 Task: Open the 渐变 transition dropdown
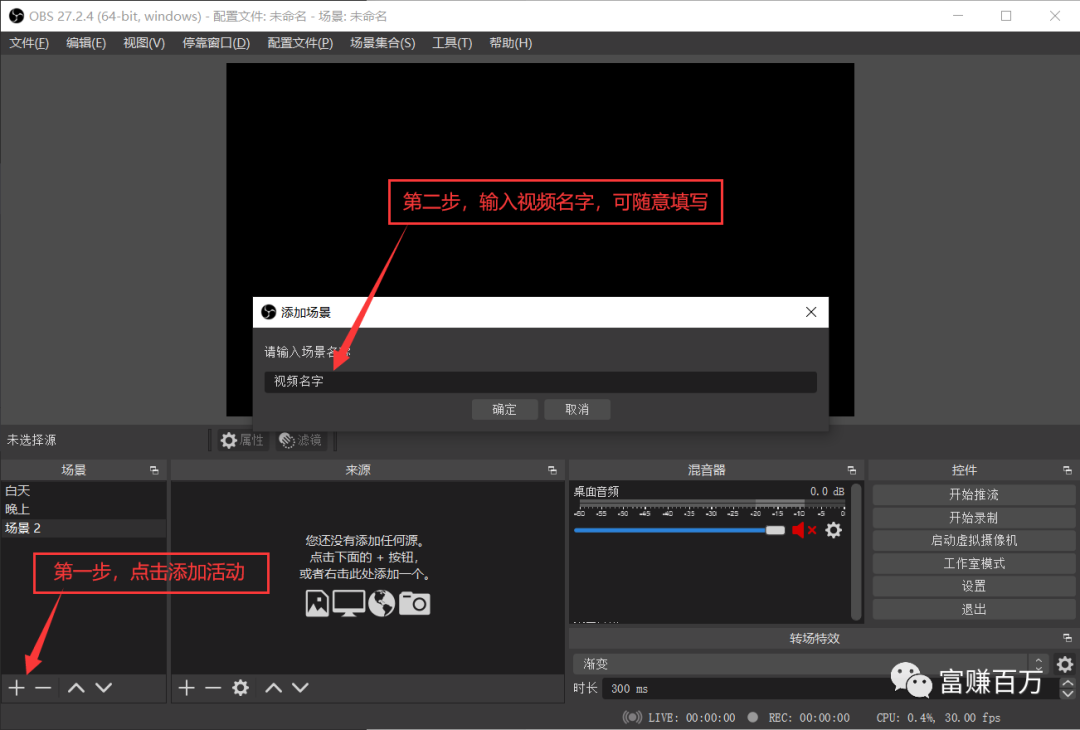[x=810, y=664]
